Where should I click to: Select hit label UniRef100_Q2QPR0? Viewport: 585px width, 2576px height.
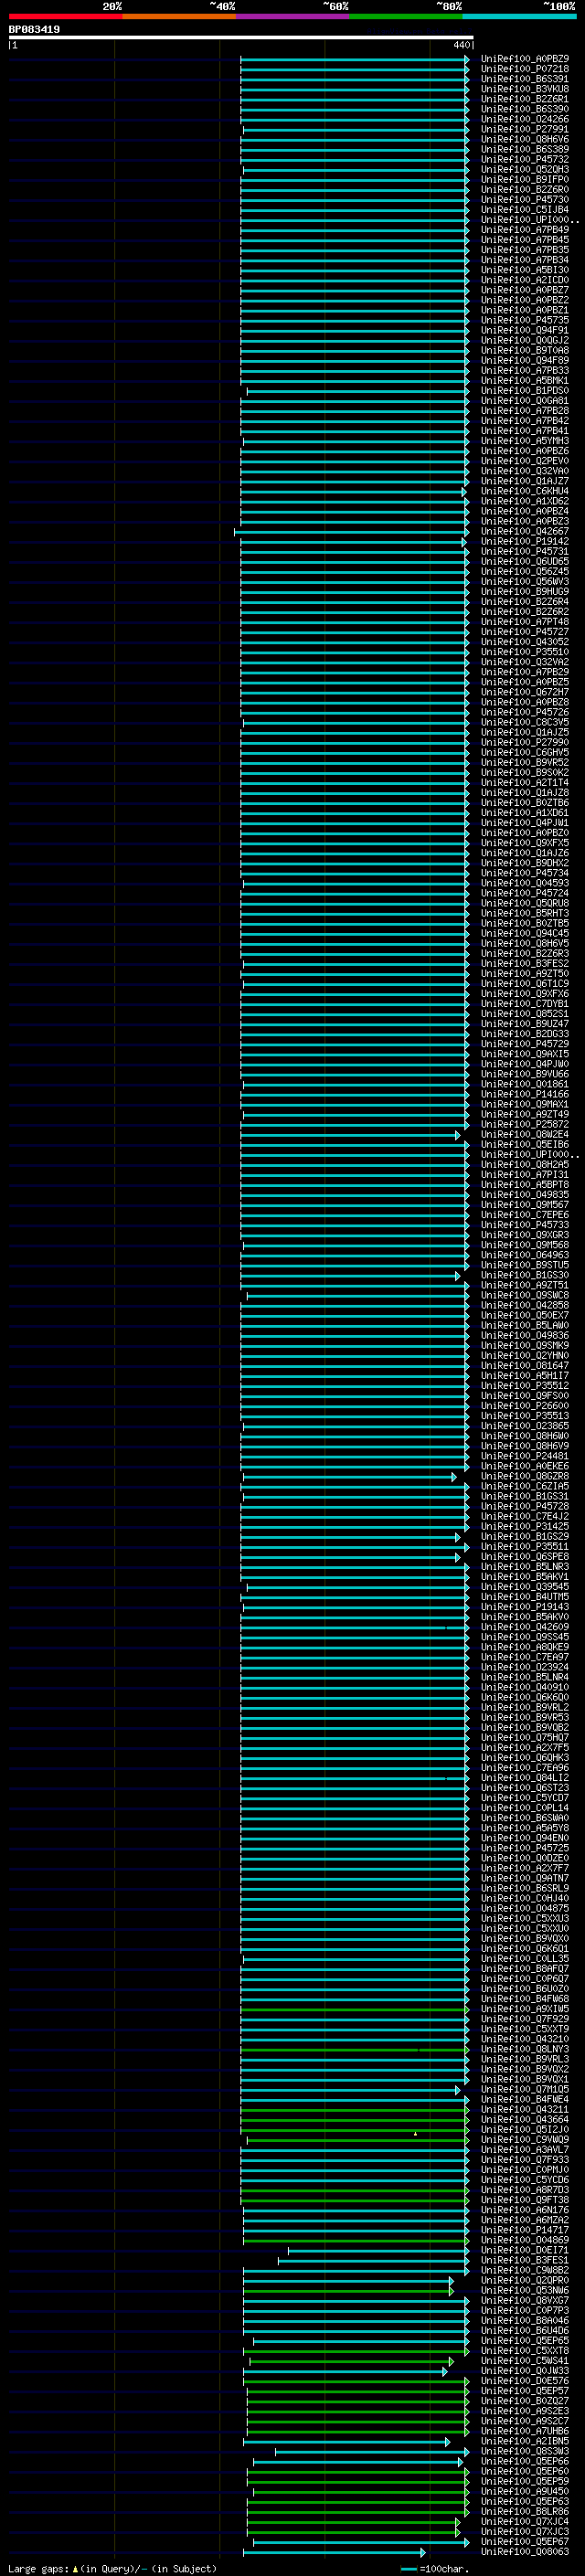pos(525,2280)
